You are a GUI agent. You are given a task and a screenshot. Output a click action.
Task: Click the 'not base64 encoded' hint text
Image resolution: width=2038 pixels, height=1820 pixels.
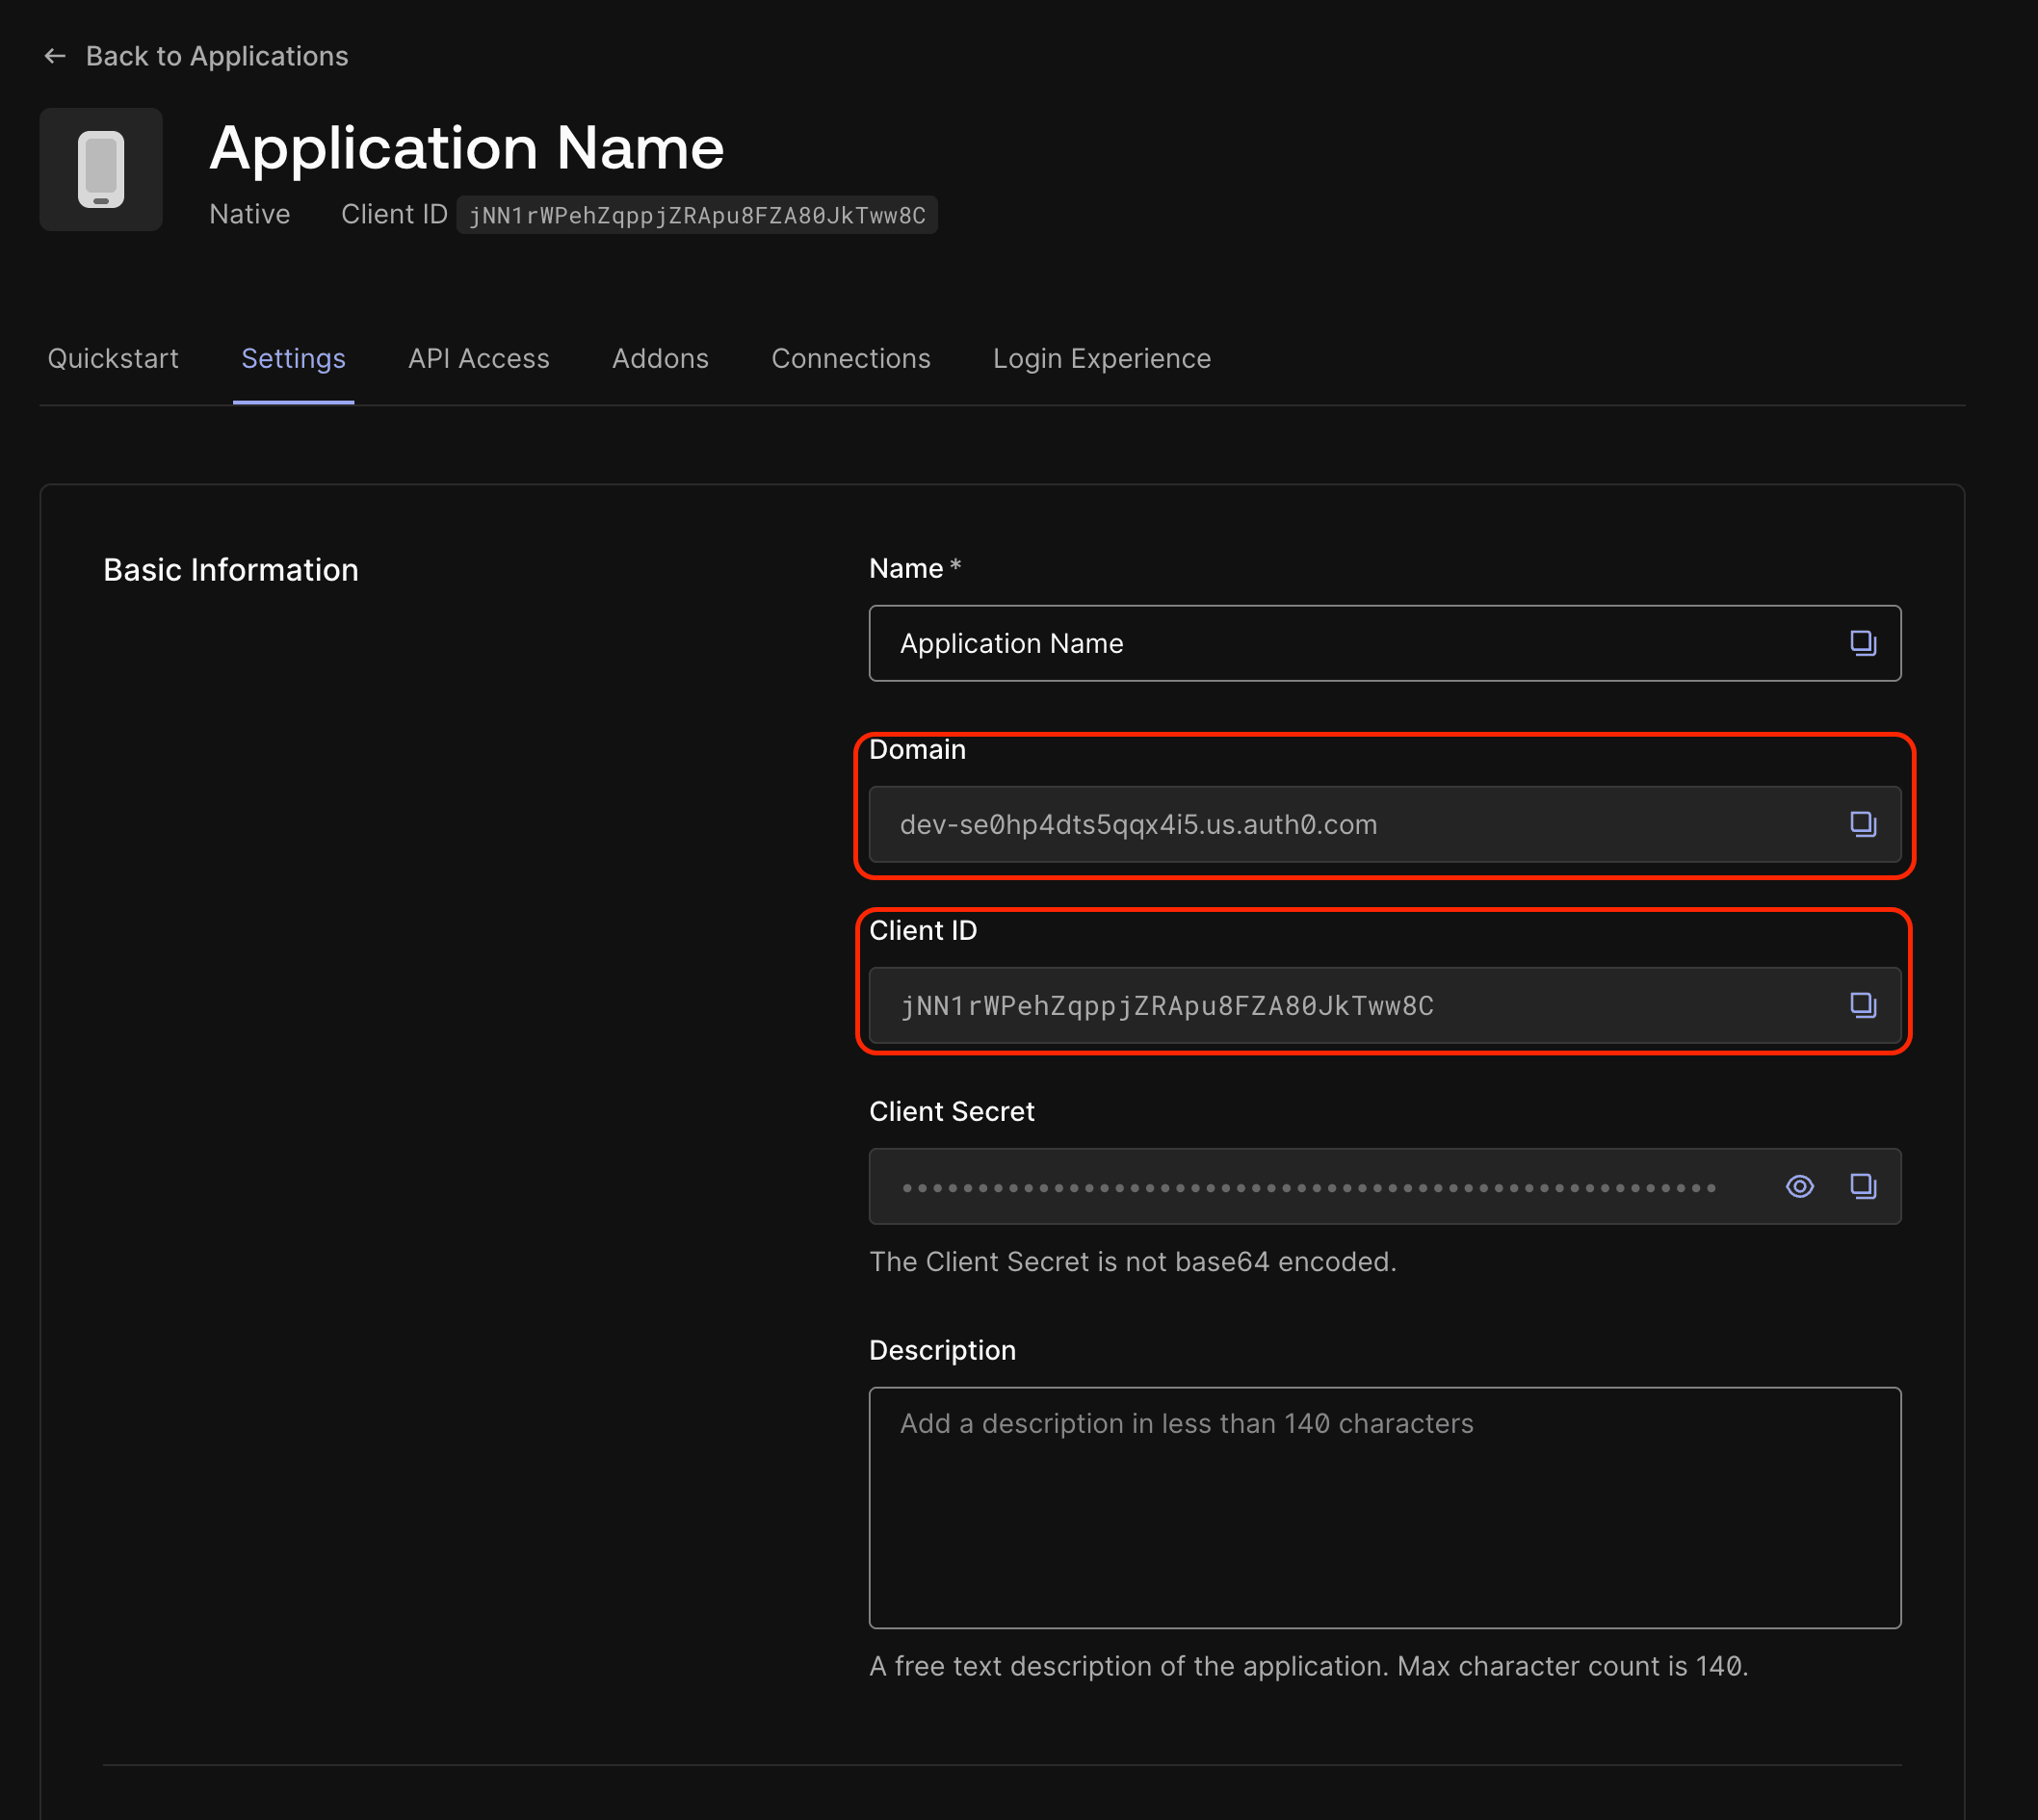[x=1133, y=1262]
